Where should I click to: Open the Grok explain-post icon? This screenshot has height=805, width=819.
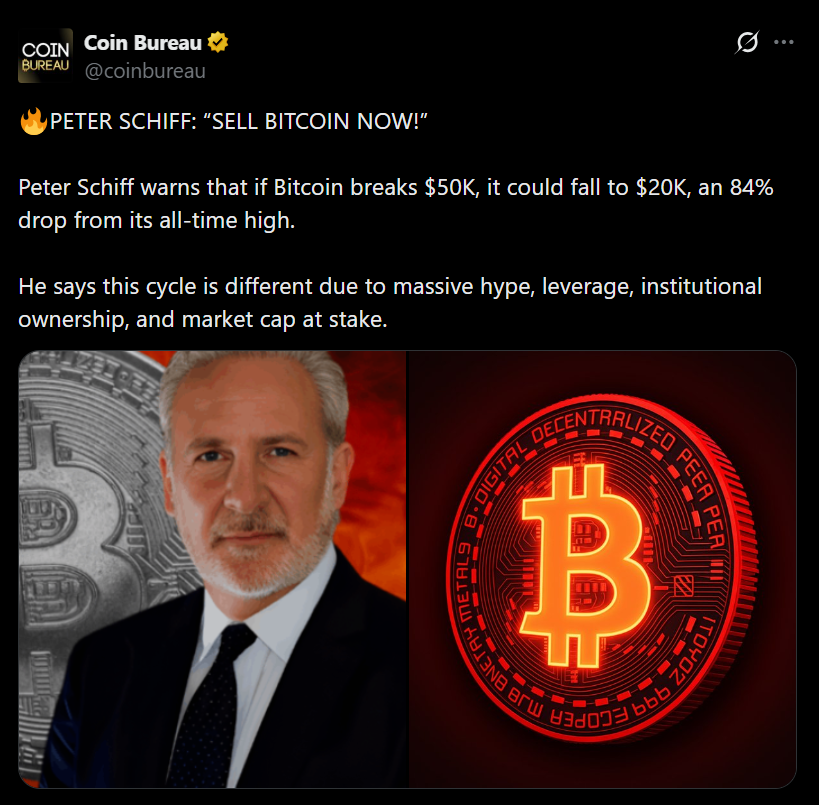(x=747, y=42)
